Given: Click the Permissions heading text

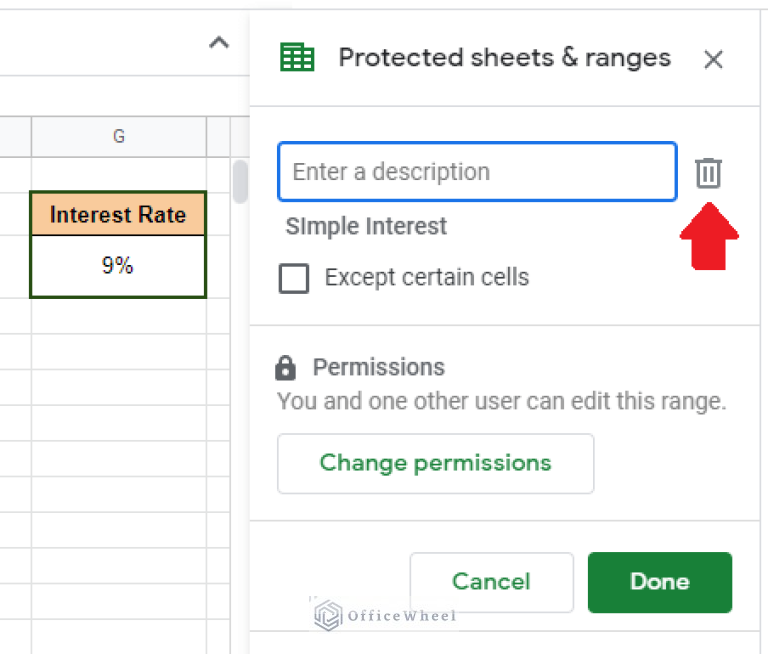Looking at the screenshot, I should pos(378,367).
